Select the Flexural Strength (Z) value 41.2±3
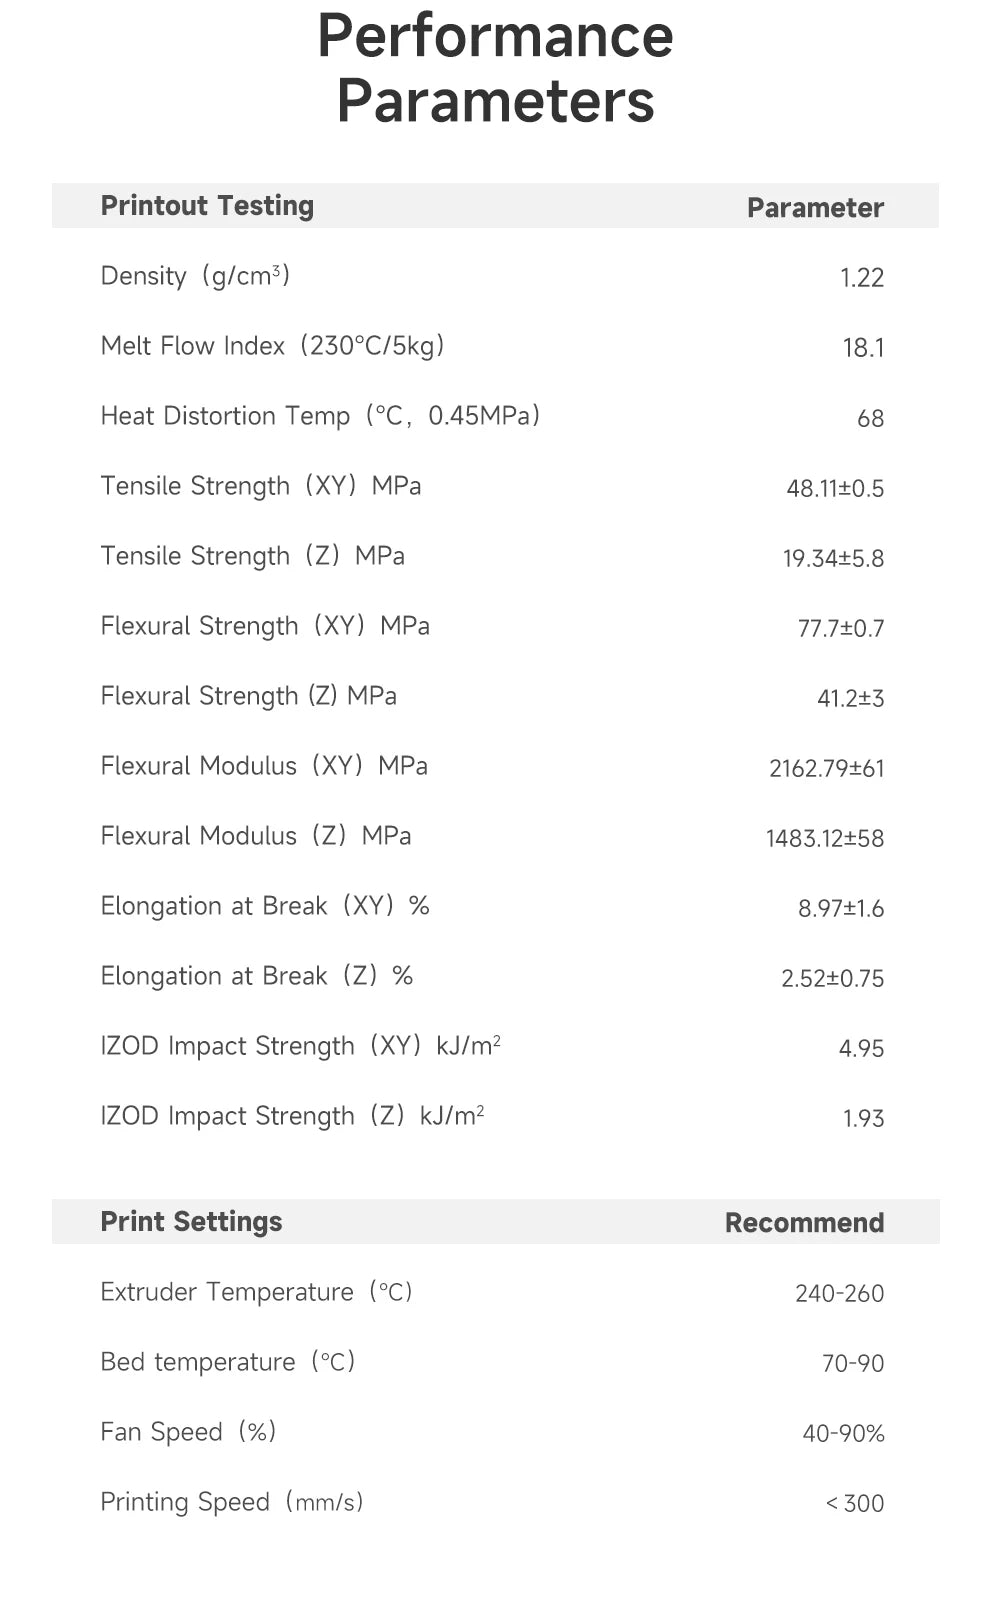 850,698
